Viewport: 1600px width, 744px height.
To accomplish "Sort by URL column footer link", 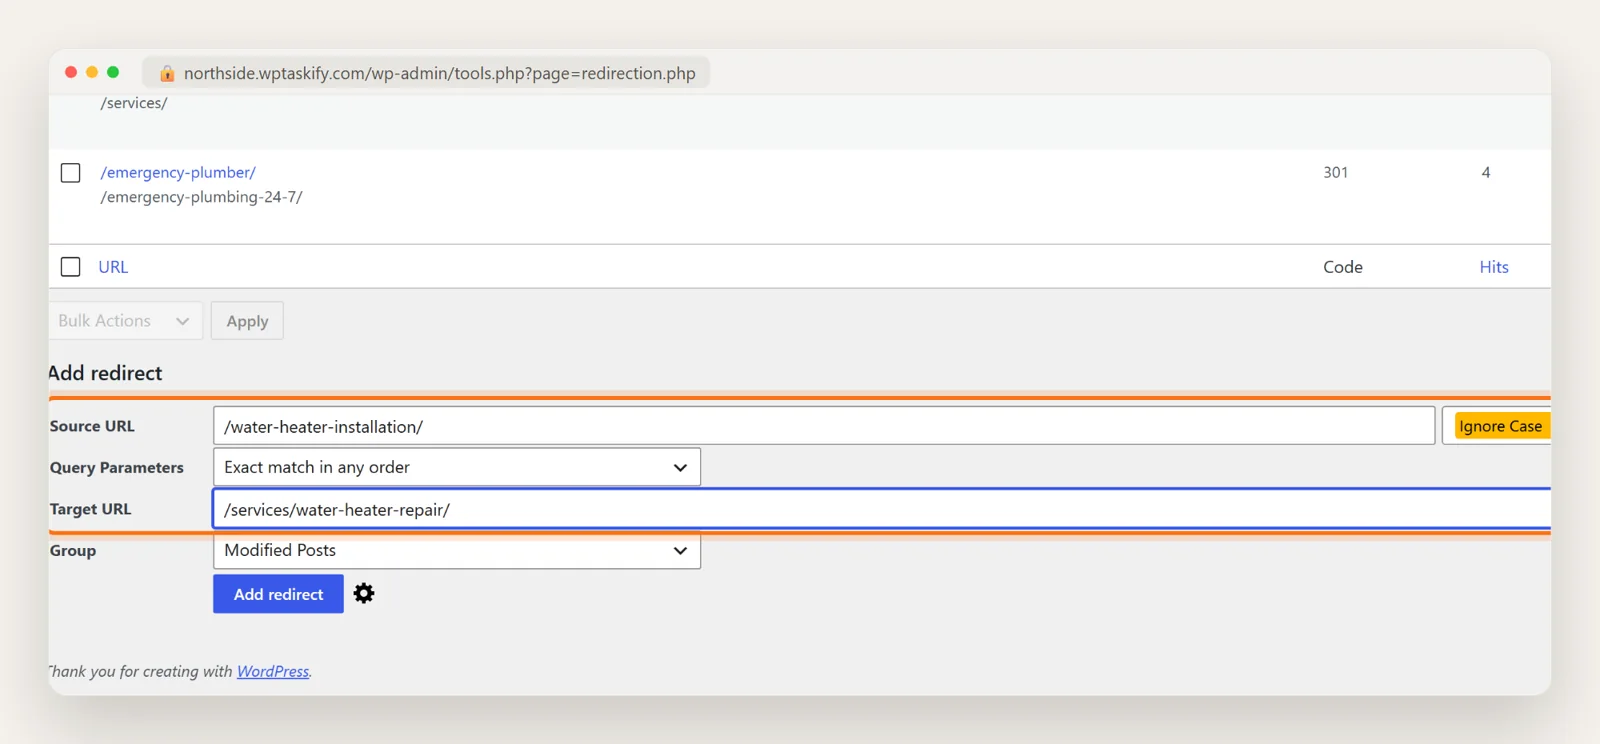I will coord(113,267).
